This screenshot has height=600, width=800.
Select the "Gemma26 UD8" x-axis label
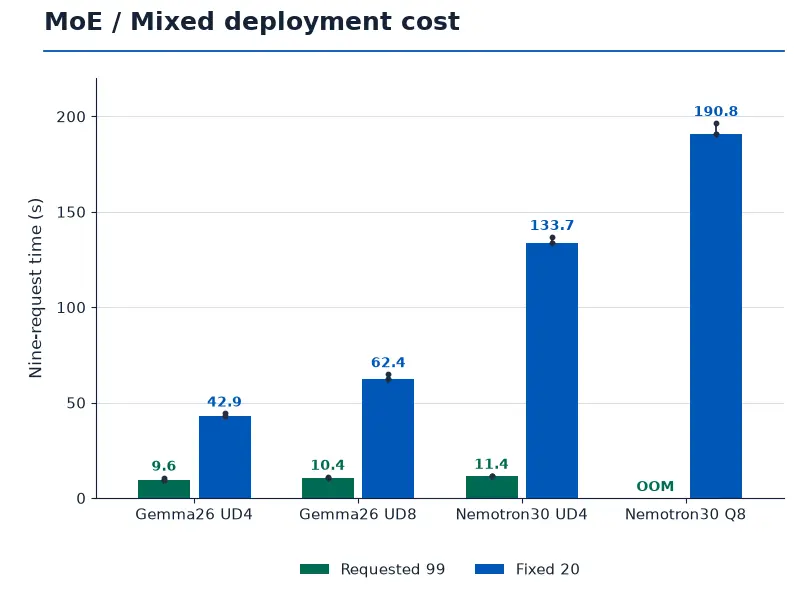pos(358,514)
